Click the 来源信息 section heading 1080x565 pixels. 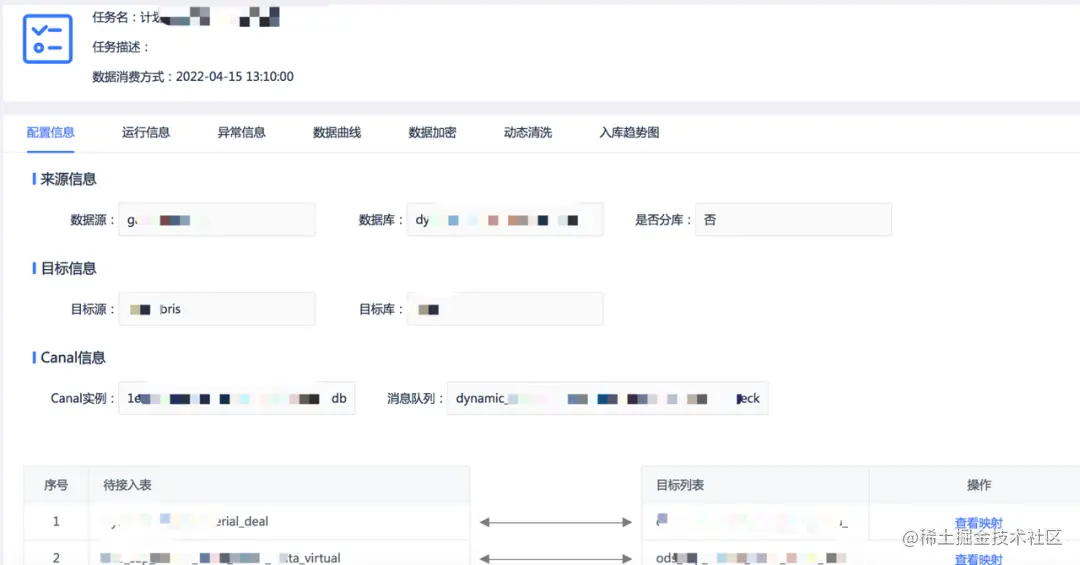(68, 179)
